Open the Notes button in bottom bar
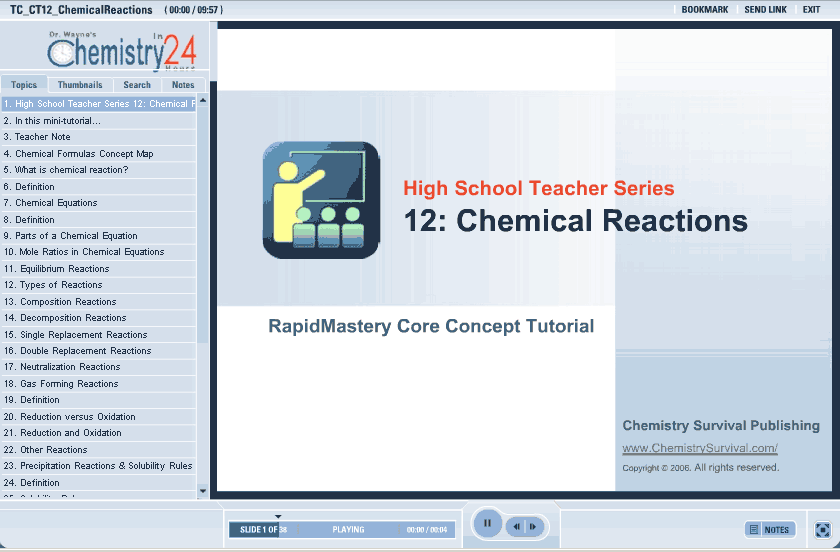Image resolution: width=840 pixels, height=552 pixels. click(x=769, y=530)
